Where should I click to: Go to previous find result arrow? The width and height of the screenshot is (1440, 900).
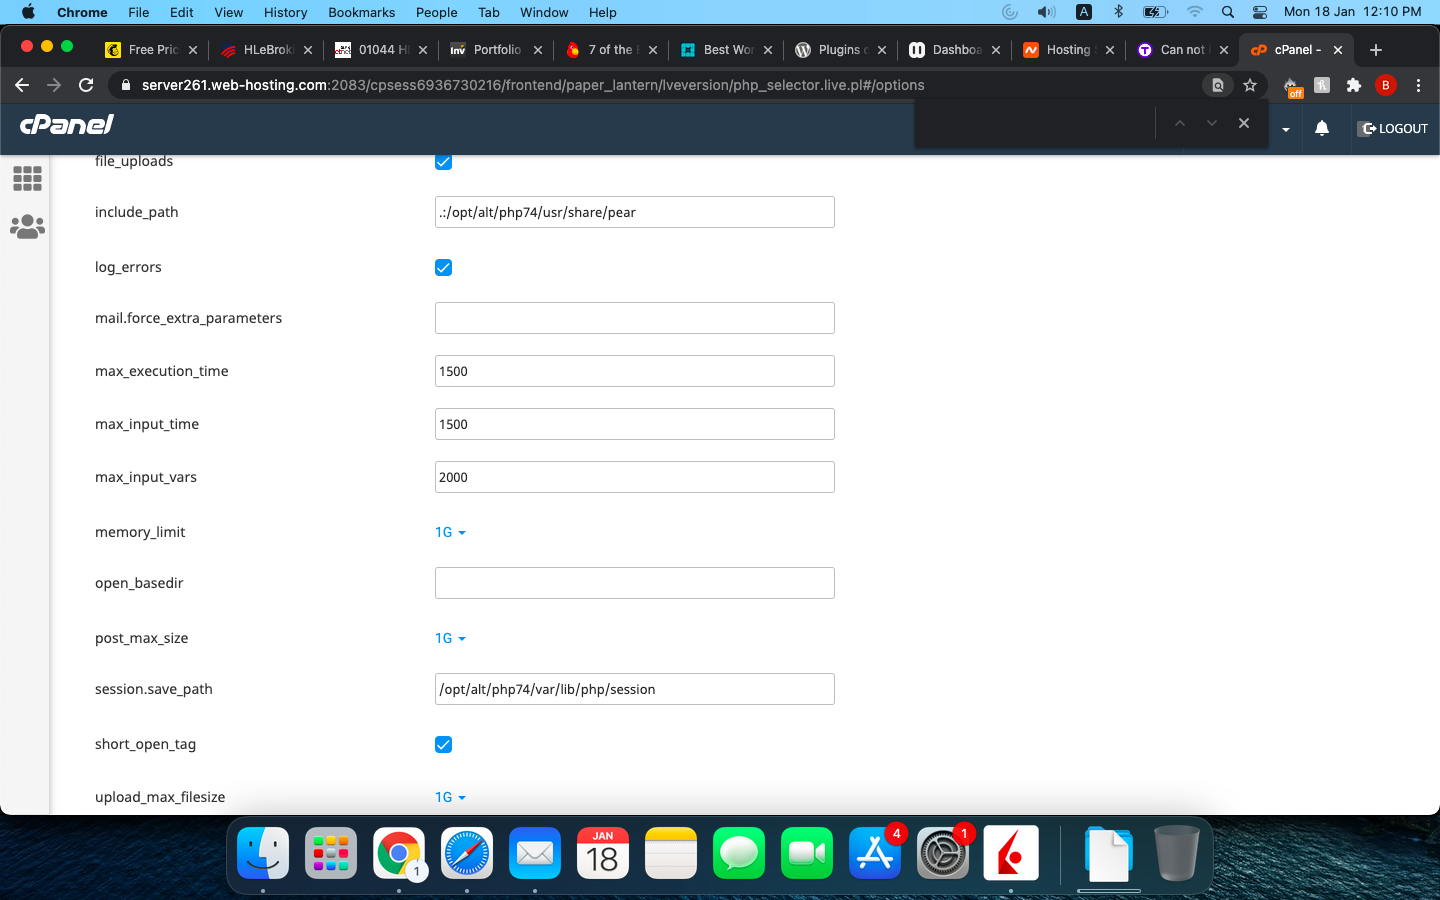(x=1180, y=123)
